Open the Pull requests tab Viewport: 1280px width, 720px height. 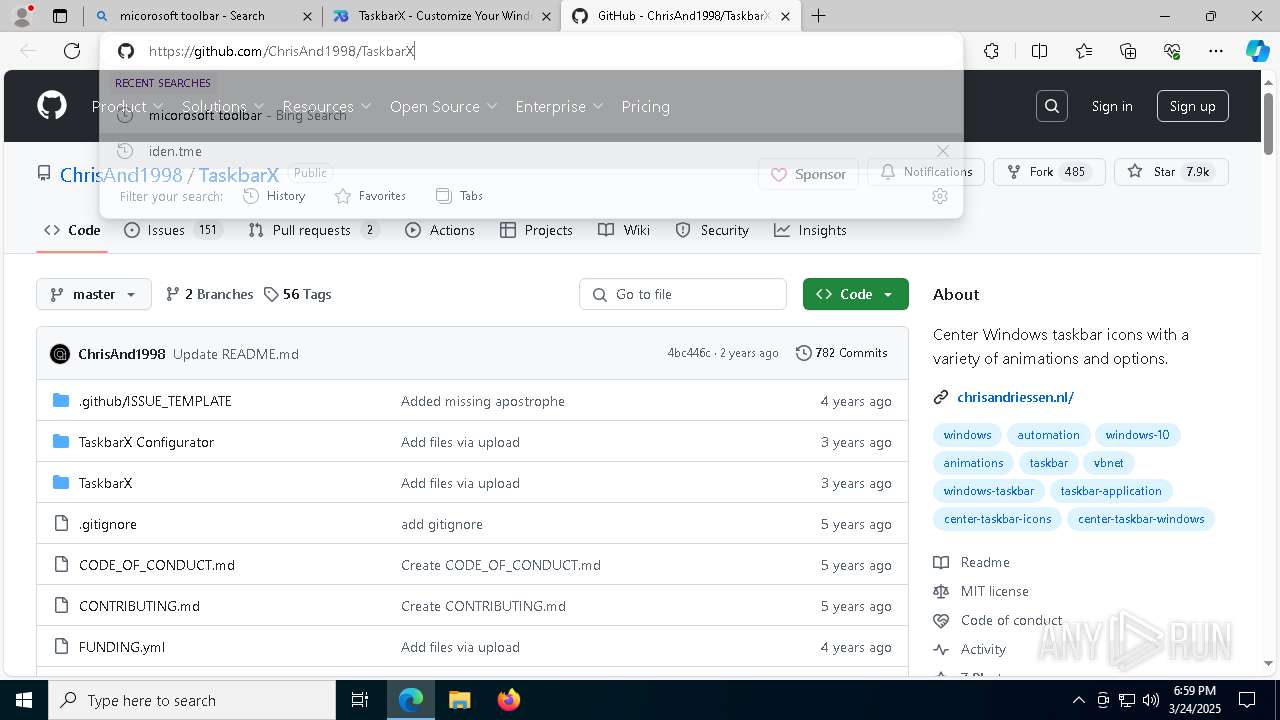314,230
